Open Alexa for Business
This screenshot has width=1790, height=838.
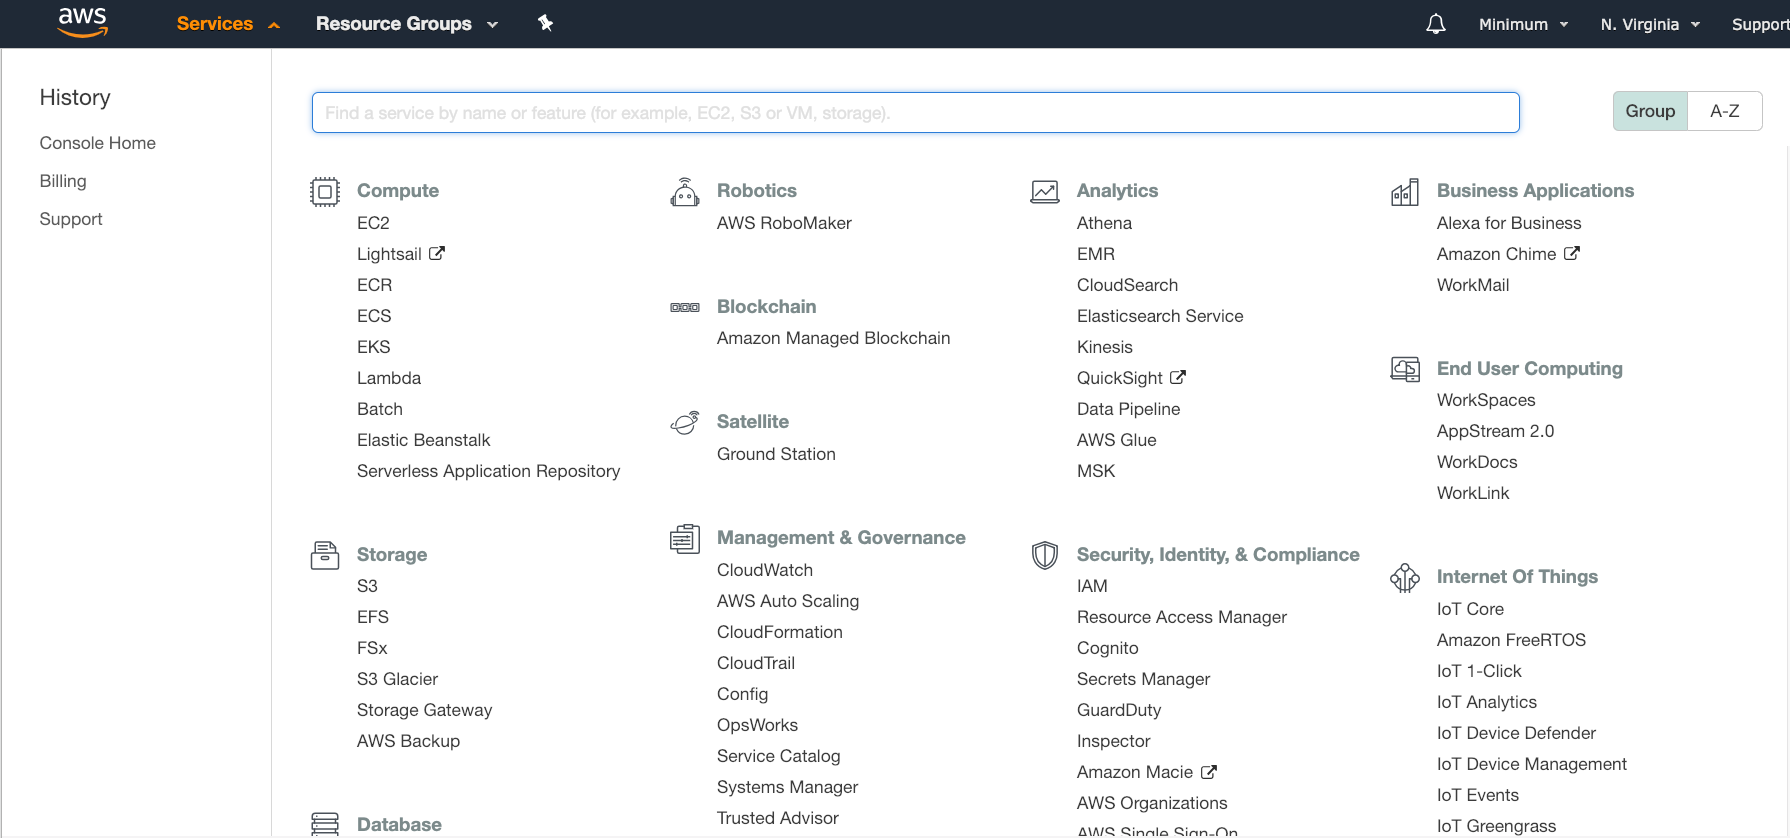[x=1509, y=223]
